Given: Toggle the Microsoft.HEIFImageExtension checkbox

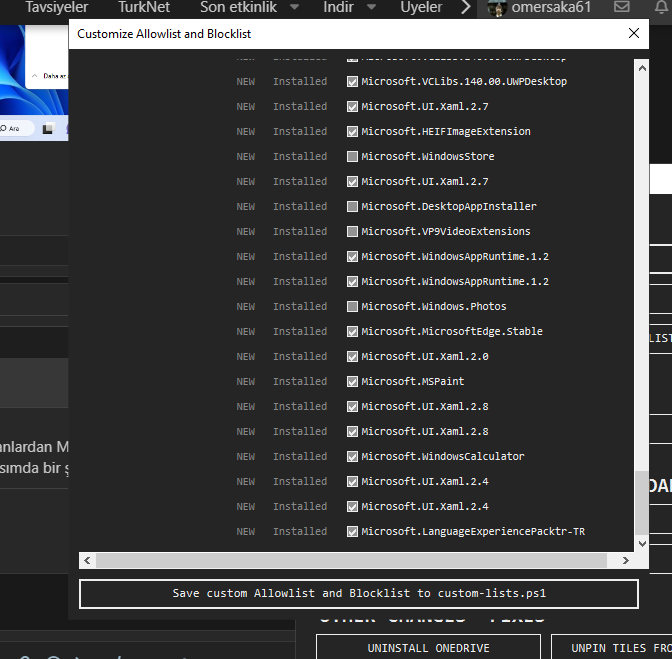Looking at the screenshot, I should [x=352, y=132].
